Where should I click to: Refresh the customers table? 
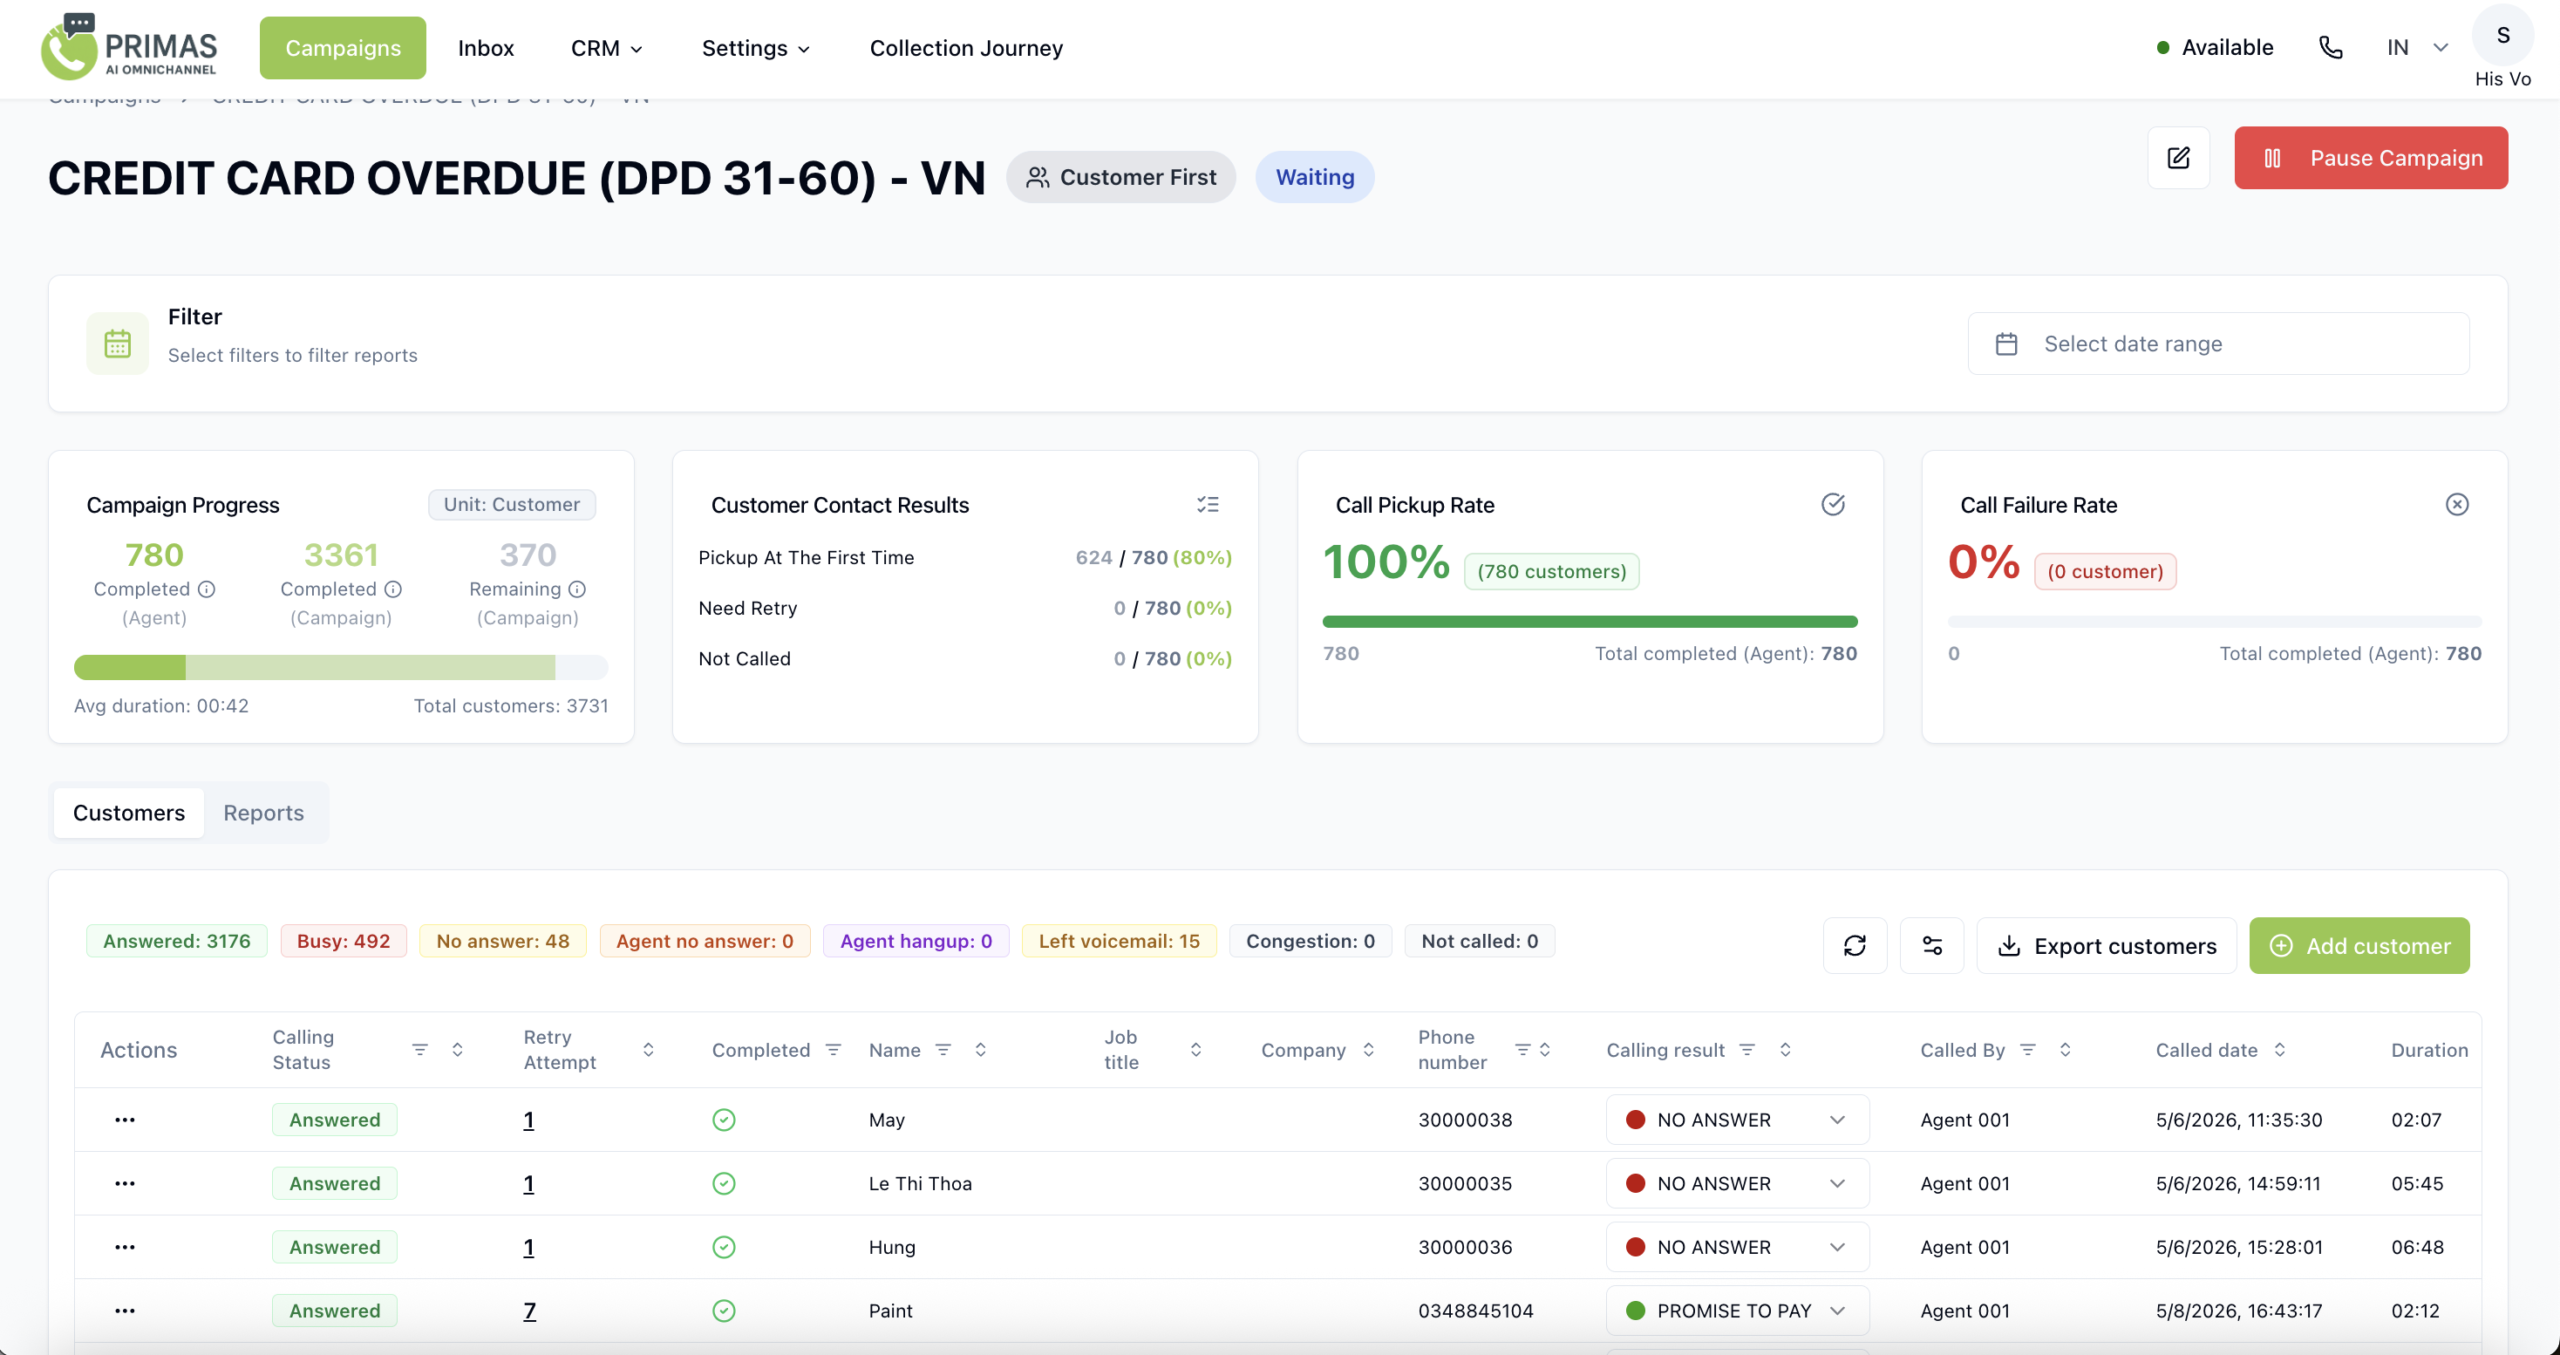pos(1854,945)
